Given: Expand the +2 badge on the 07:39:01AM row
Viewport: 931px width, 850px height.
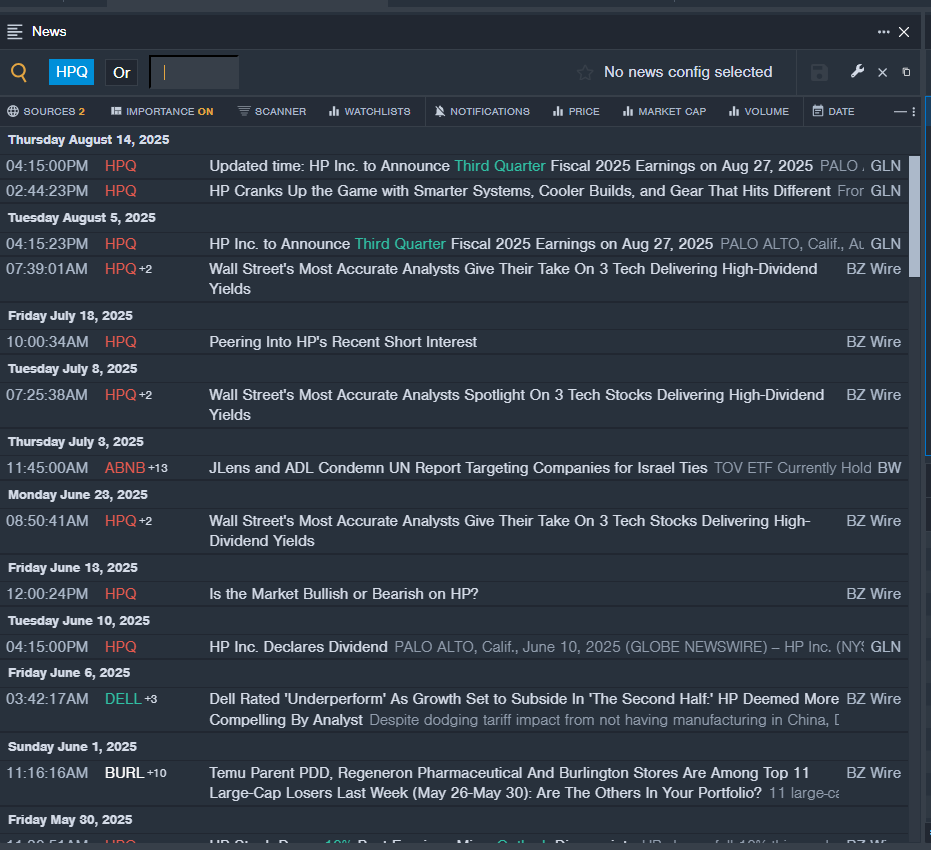Looking at the screenshot, I should [x=145, y=269].
